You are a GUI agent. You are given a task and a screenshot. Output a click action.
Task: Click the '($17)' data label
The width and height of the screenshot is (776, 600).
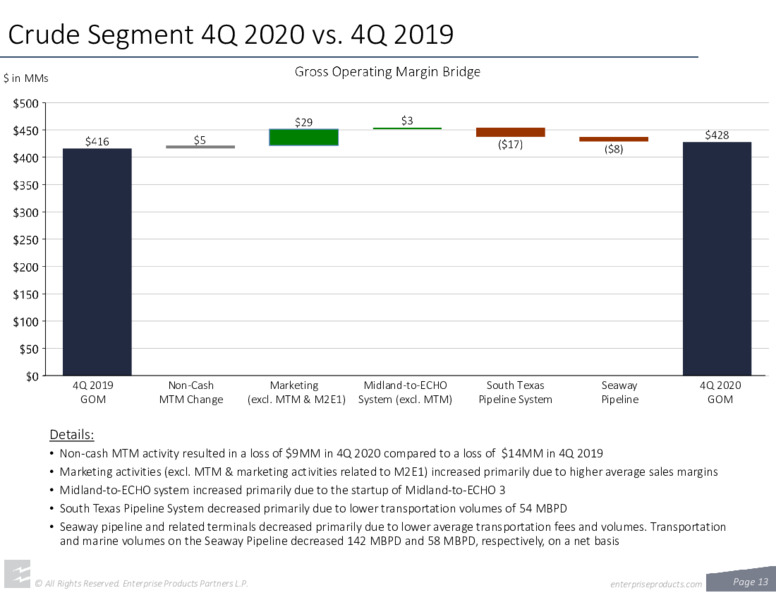tap(510, 145)
